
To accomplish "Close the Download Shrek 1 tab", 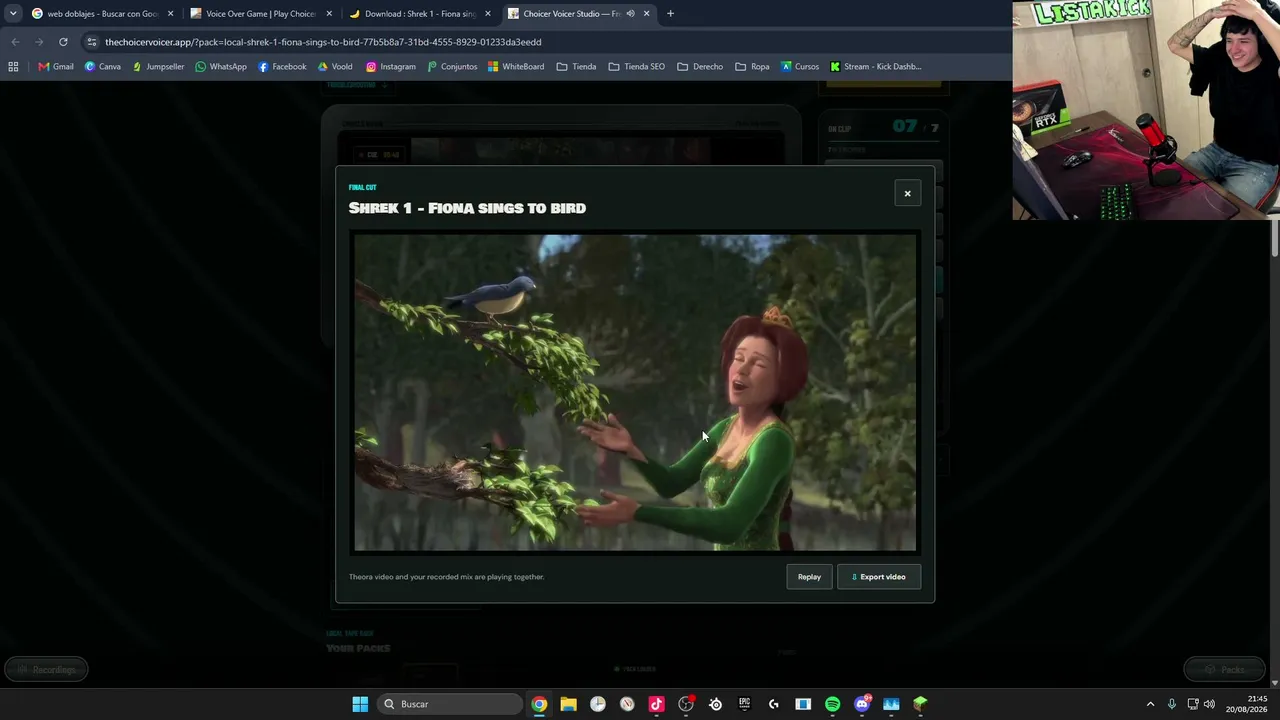I will [488, 14].
